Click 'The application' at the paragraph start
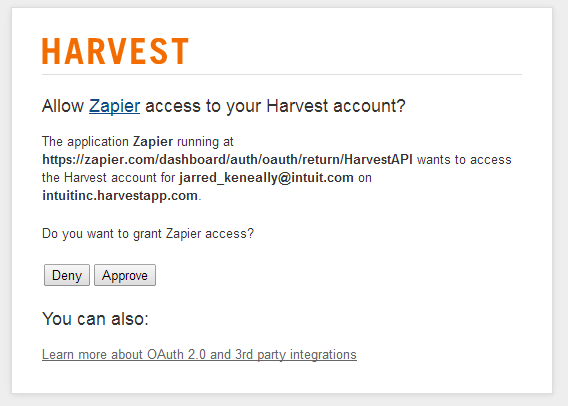 pyautogui.click(x=85, y=142)
